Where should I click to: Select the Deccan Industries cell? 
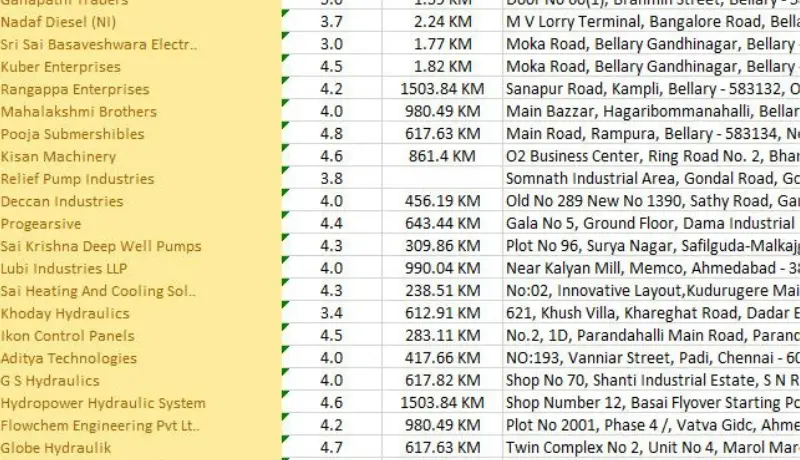140,201
